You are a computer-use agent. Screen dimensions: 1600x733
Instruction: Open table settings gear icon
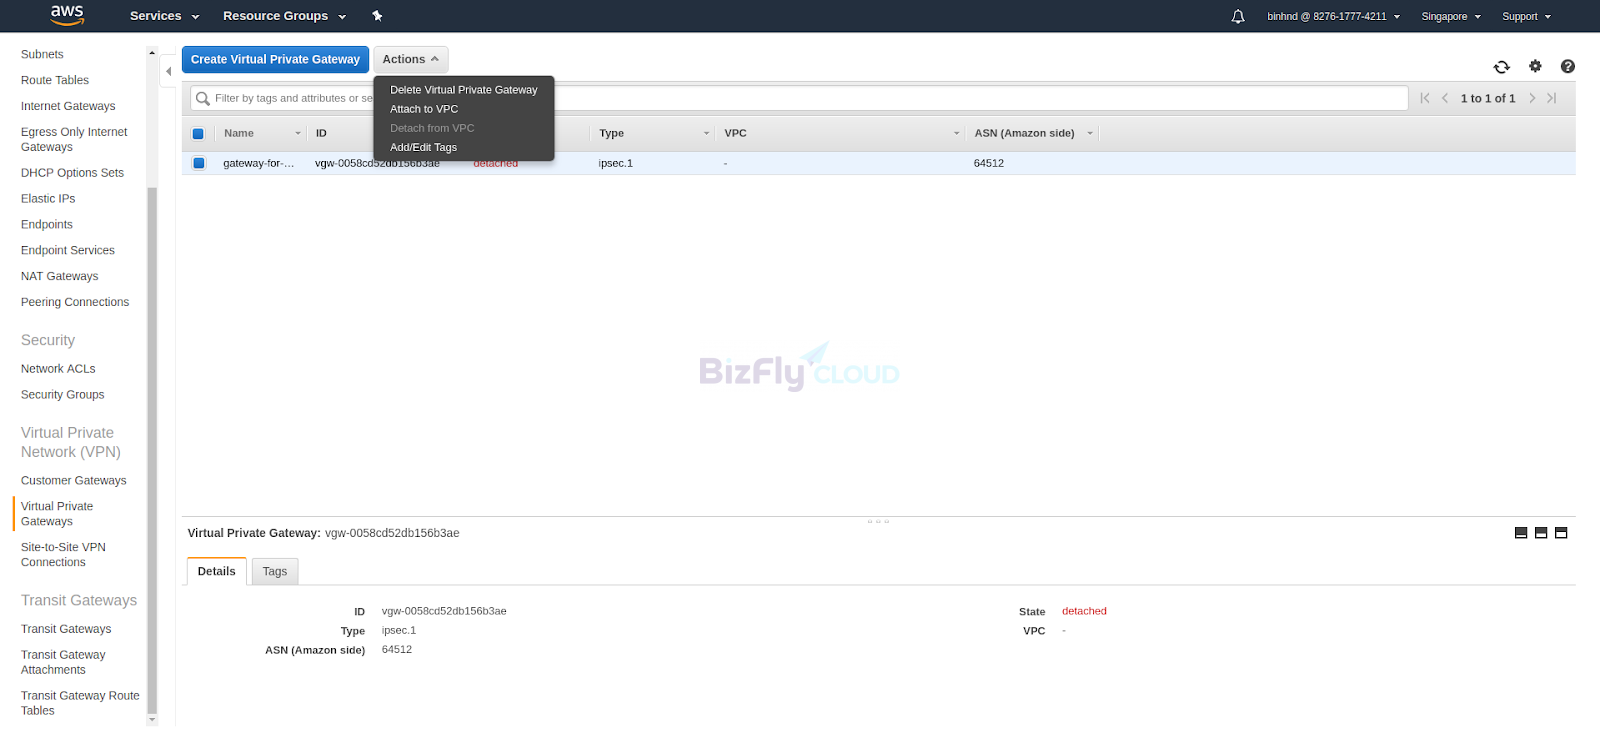(x=1535, y=66)
